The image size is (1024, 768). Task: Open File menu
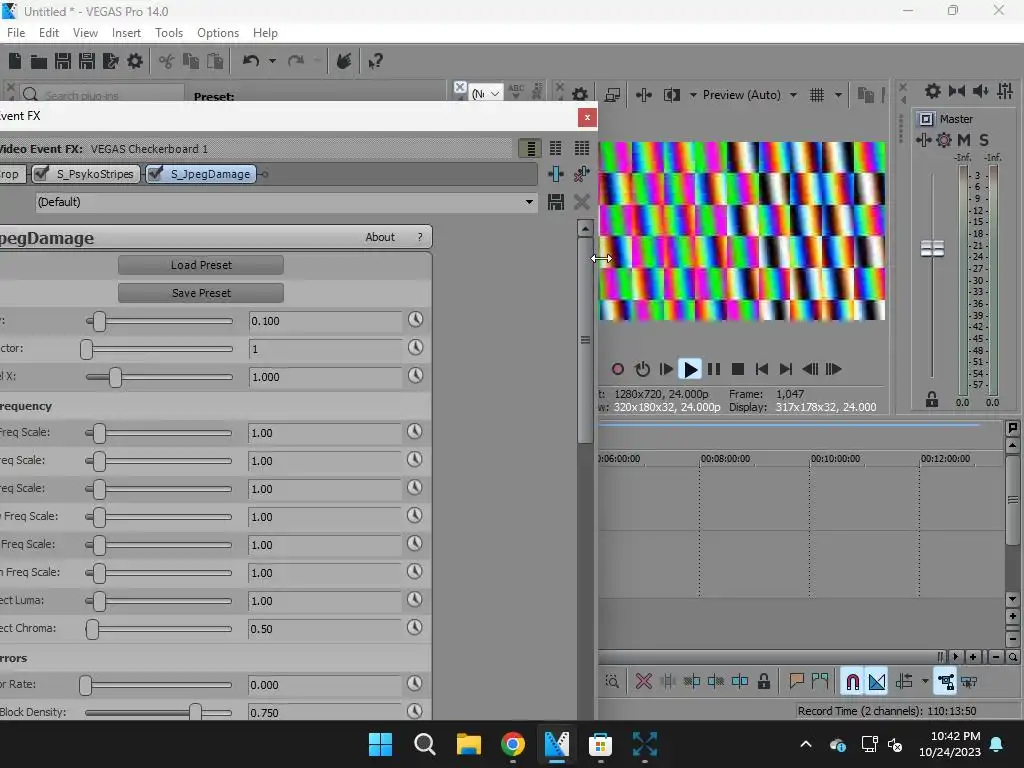[x=16, y=33]
